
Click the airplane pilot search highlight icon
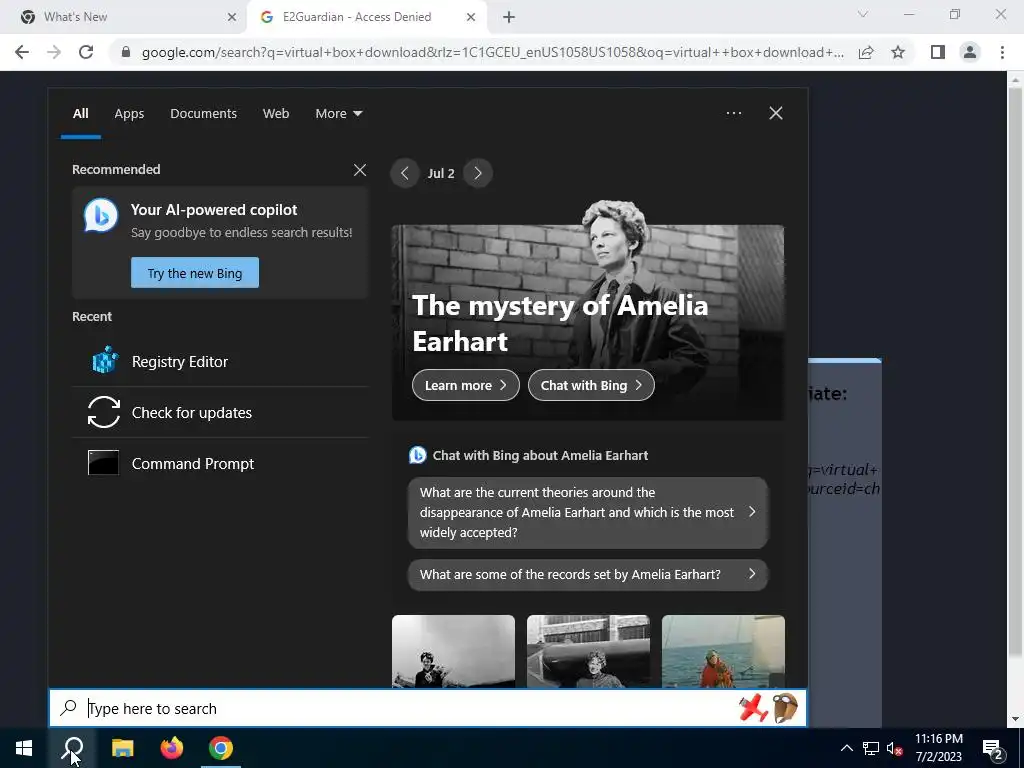[x=769, y=709]
